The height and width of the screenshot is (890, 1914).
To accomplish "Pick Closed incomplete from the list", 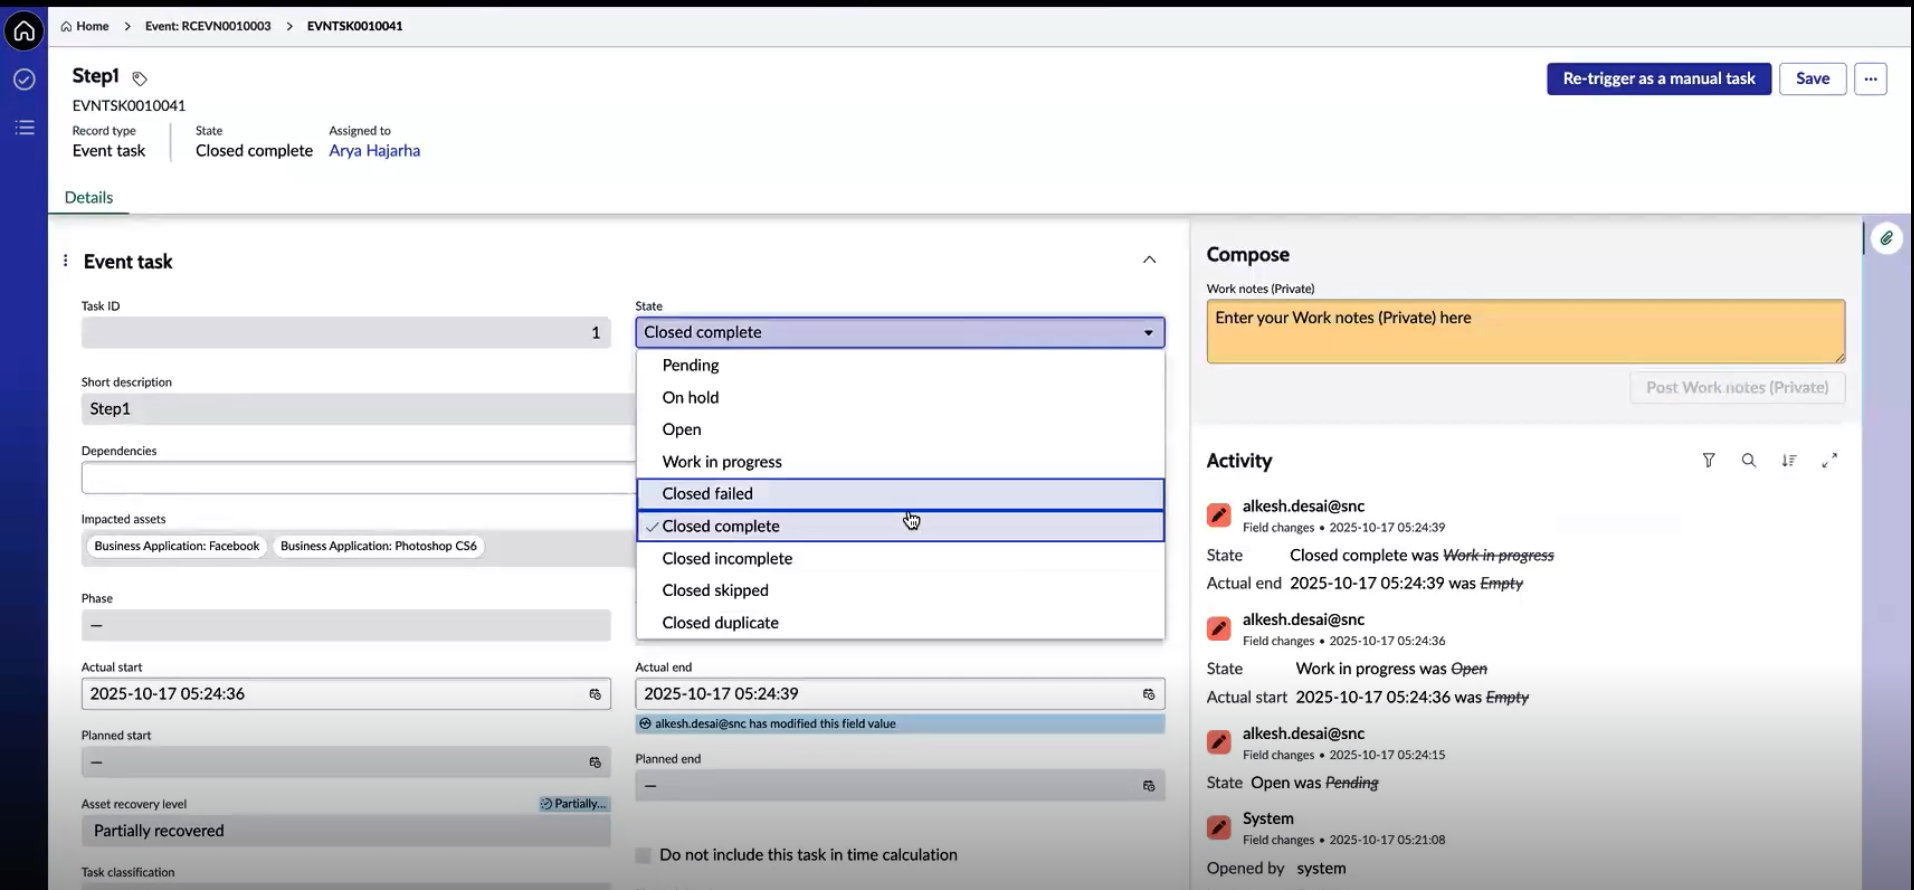I will (x=900, y=558).
